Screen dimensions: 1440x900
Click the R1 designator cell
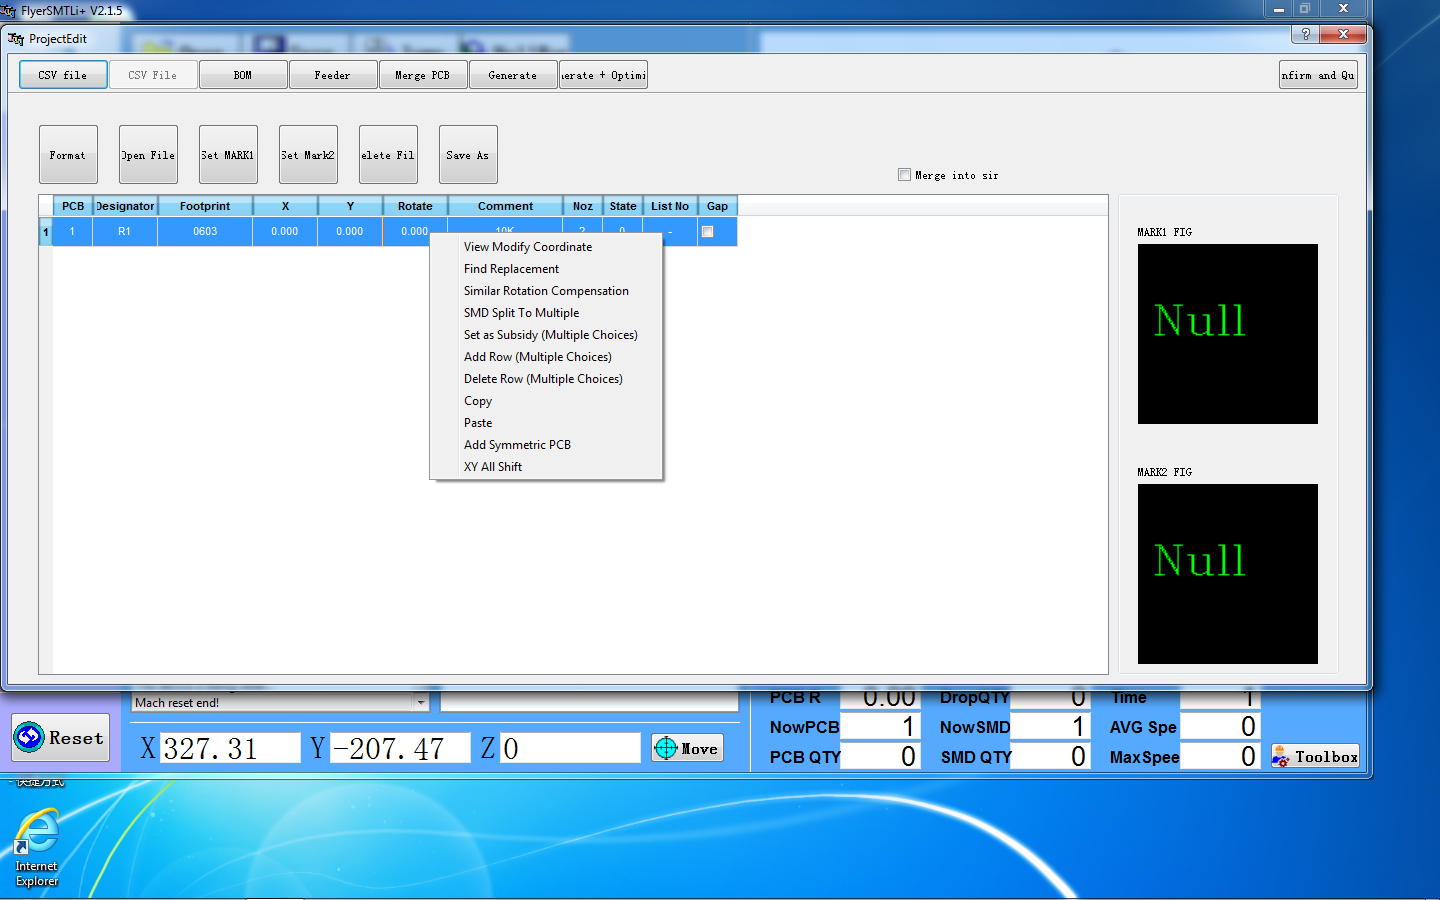click(125, 231)
